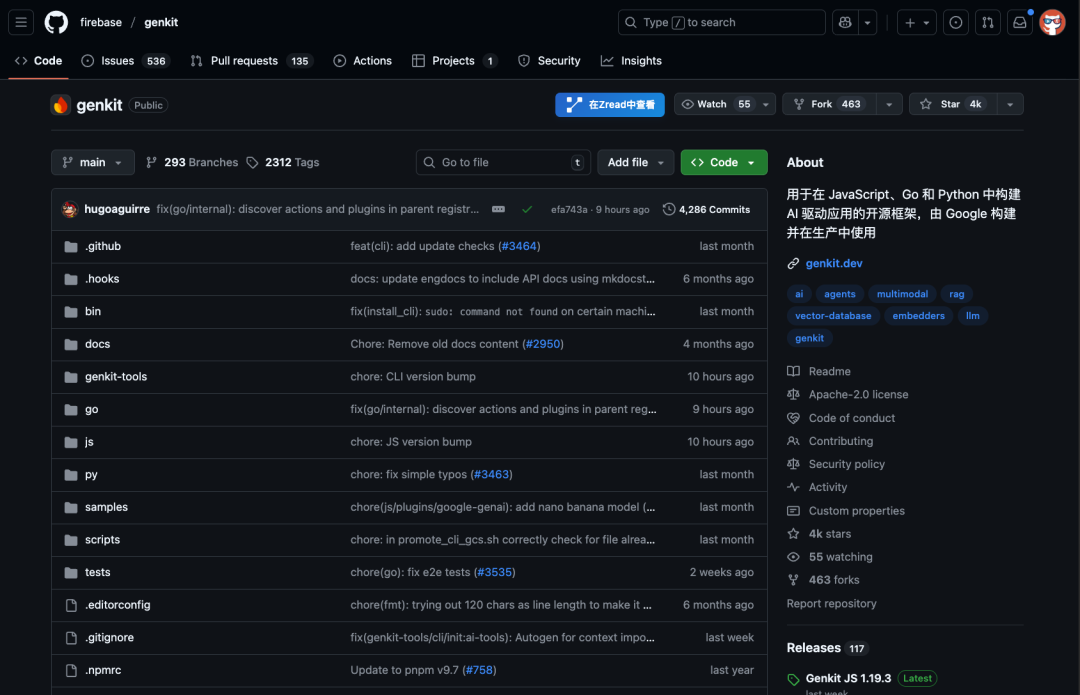Image resolution: width=1080 pixels, height=695 pixels.
Task: Open the Contributing link
Action: (830, 441)
